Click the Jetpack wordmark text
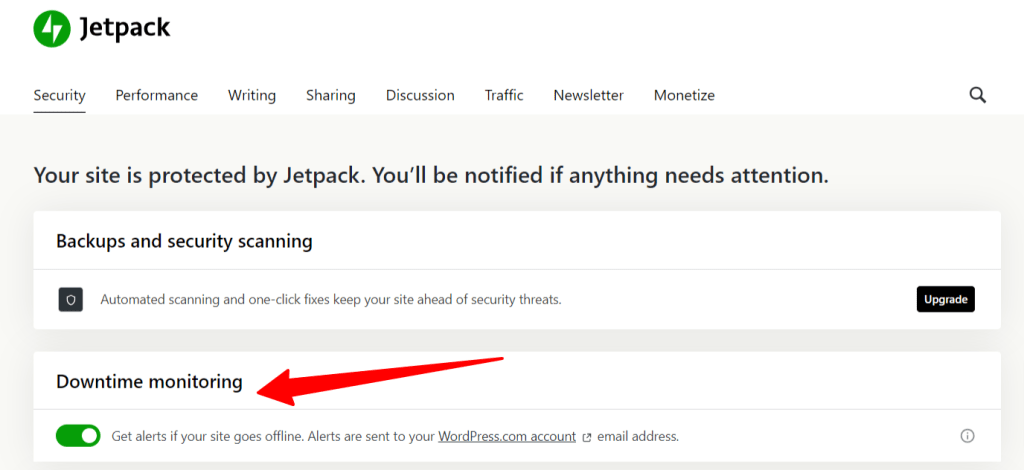The width and height of the screenshot is (1024, 470). pos(125,27)
